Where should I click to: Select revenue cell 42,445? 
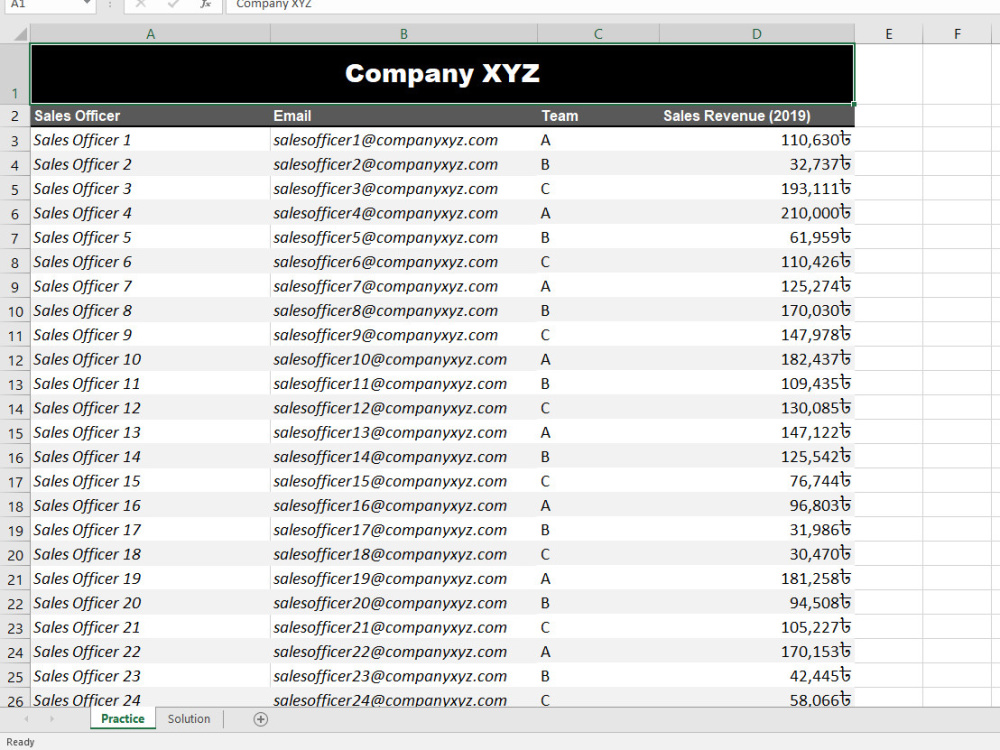756,676
